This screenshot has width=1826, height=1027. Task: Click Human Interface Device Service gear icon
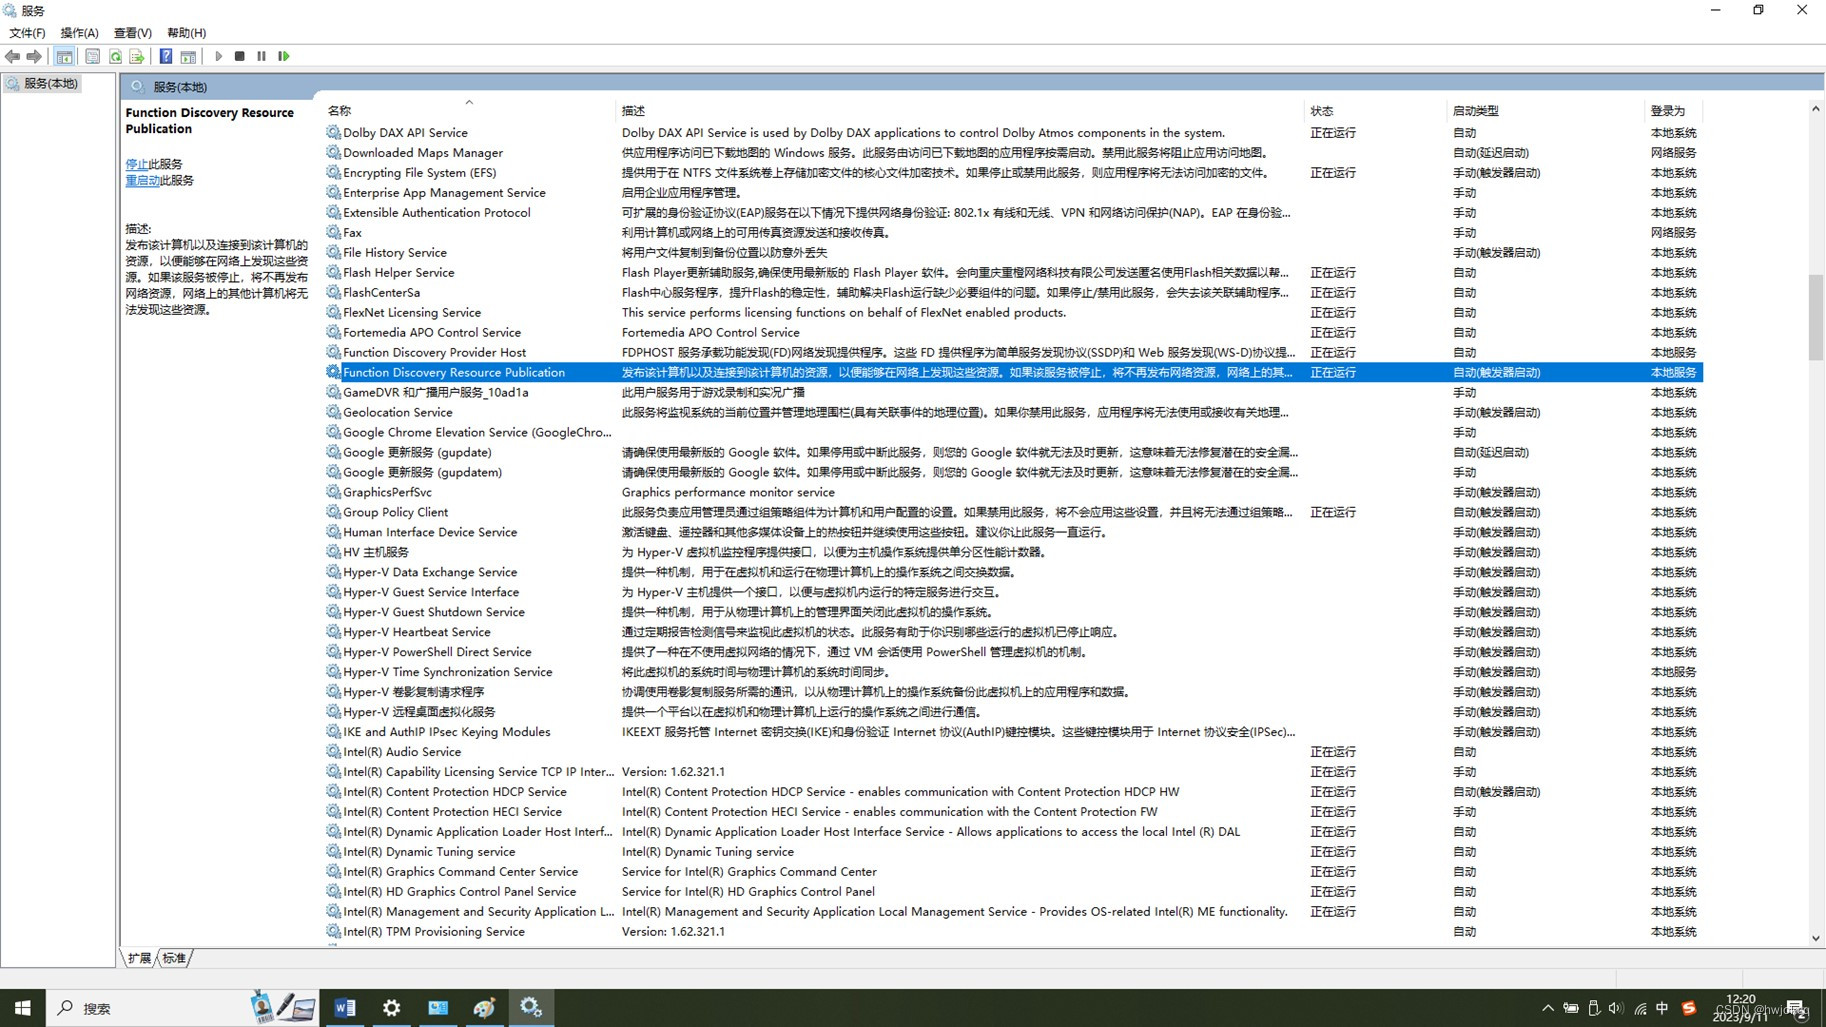point(333,532)
